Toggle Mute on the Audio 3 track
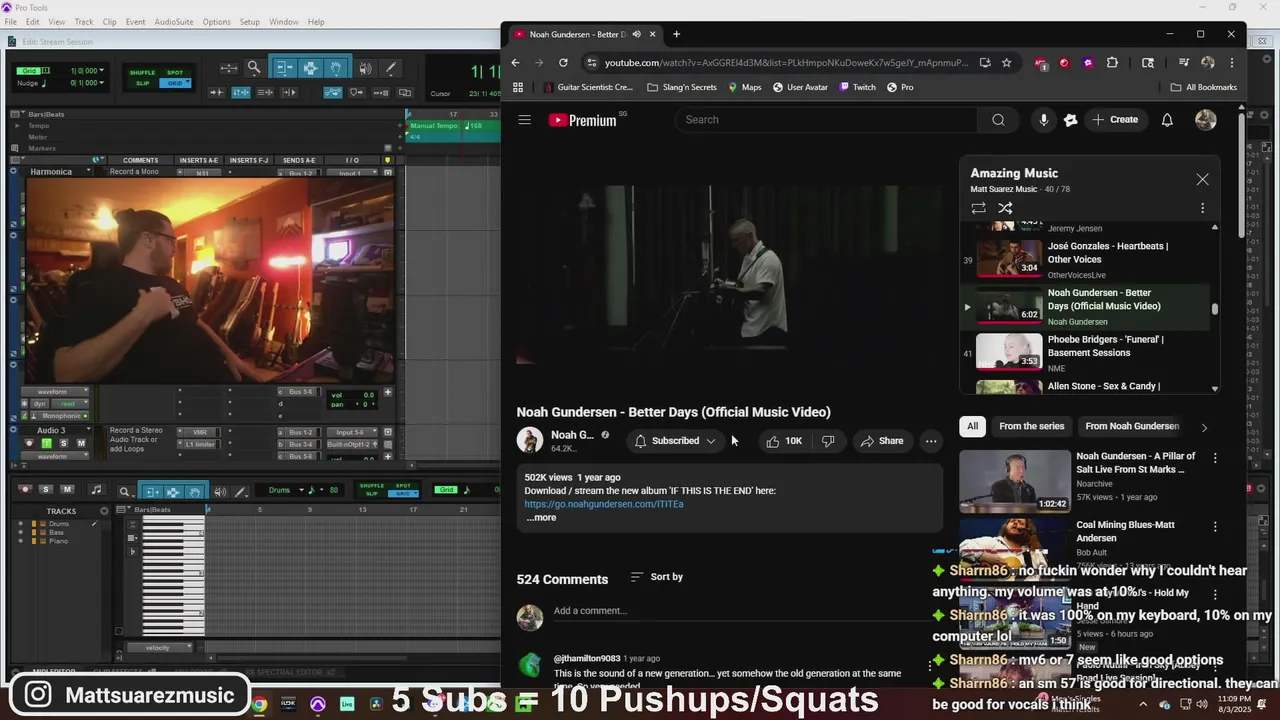The image size is (1280, 720). point(81,443)
